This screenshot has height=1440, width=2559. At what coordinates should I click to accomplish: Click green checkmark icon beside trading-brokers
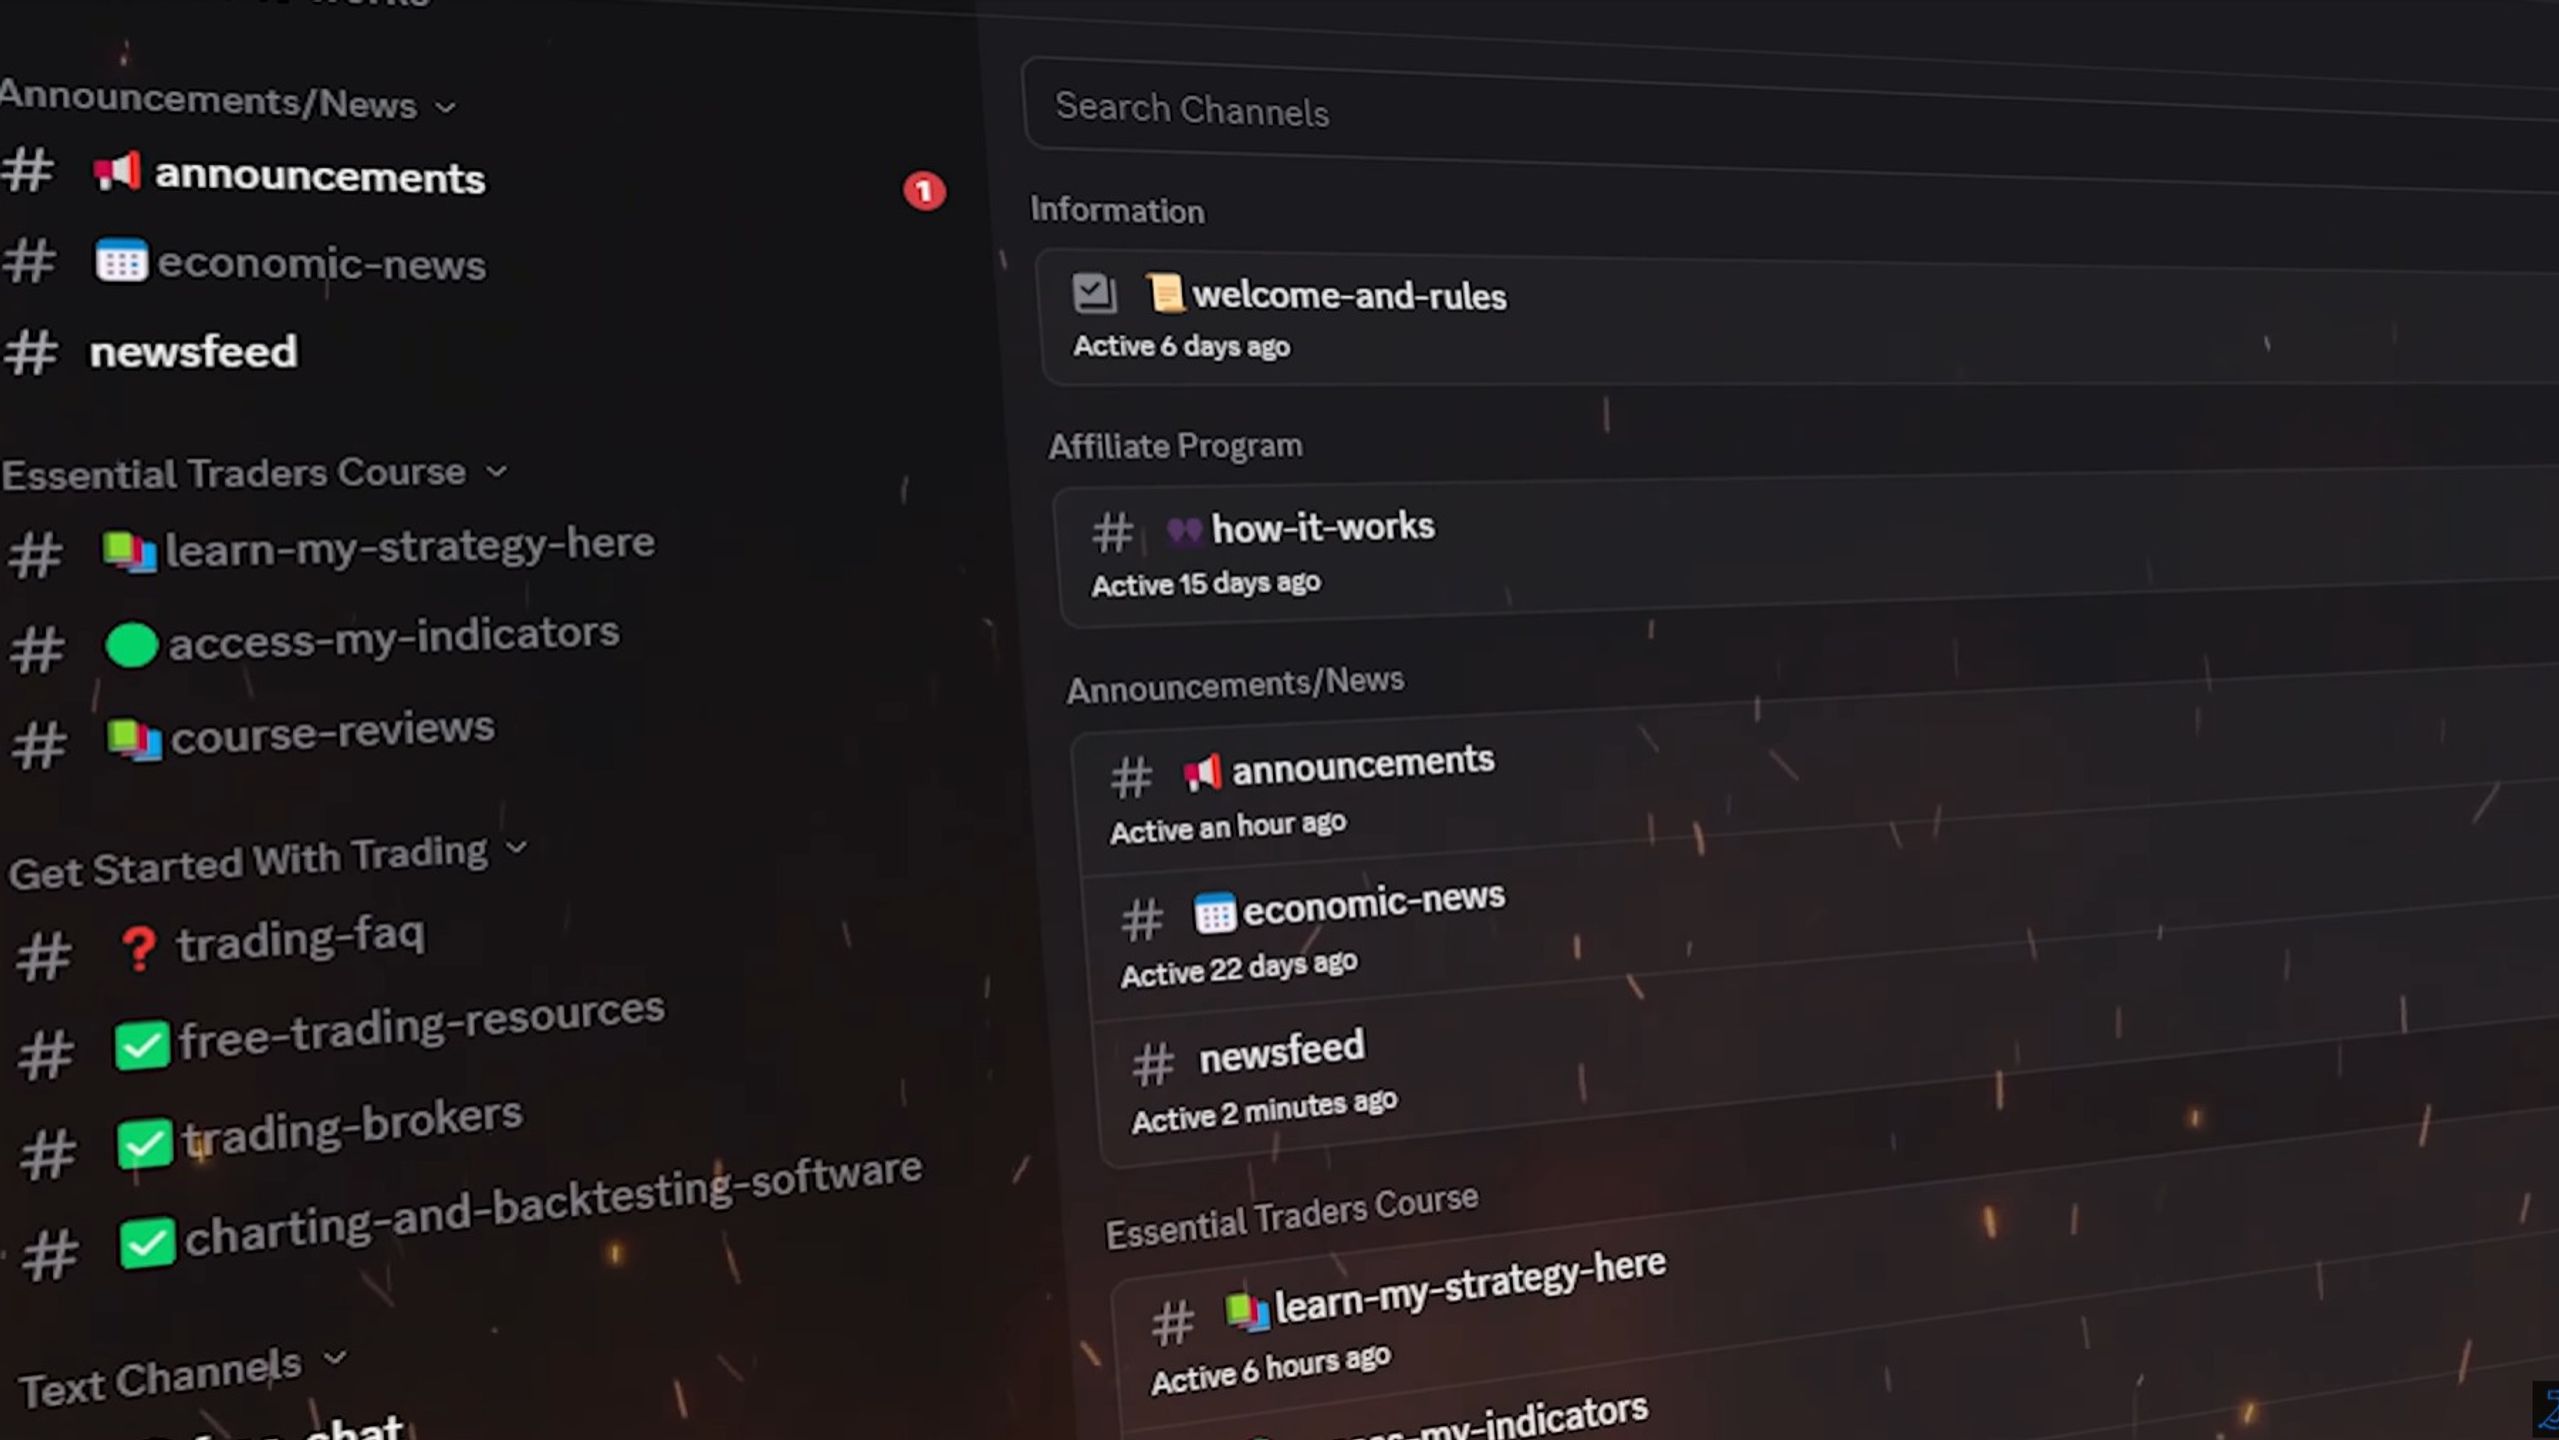(145, 1143)
